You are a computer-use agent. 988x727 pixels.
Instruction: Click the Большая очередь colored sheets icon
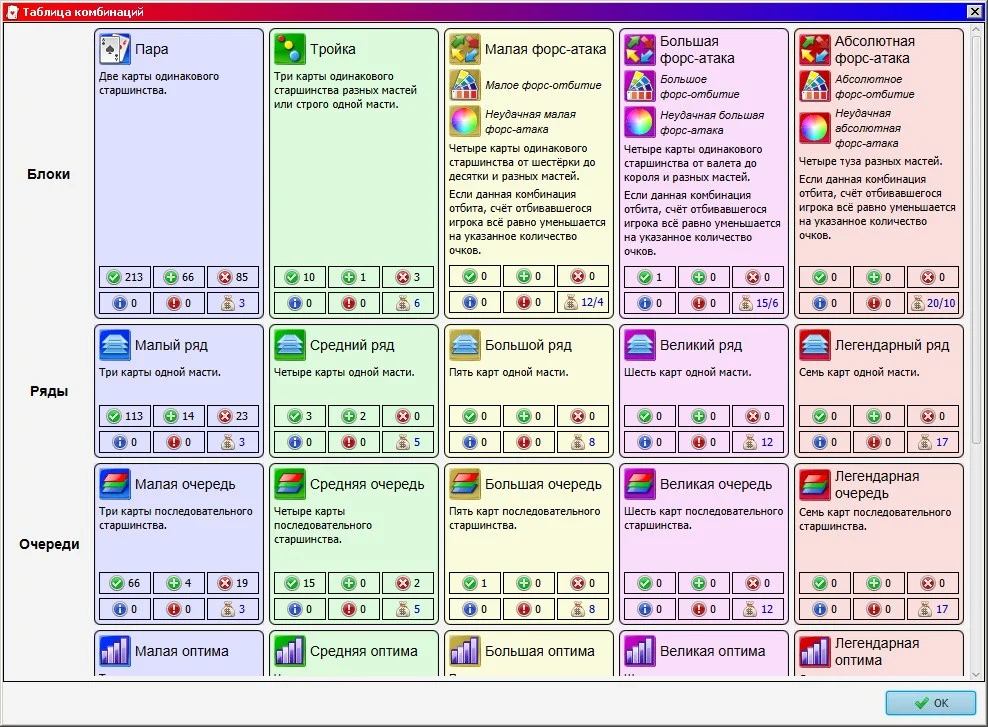(x=465, y=484)
